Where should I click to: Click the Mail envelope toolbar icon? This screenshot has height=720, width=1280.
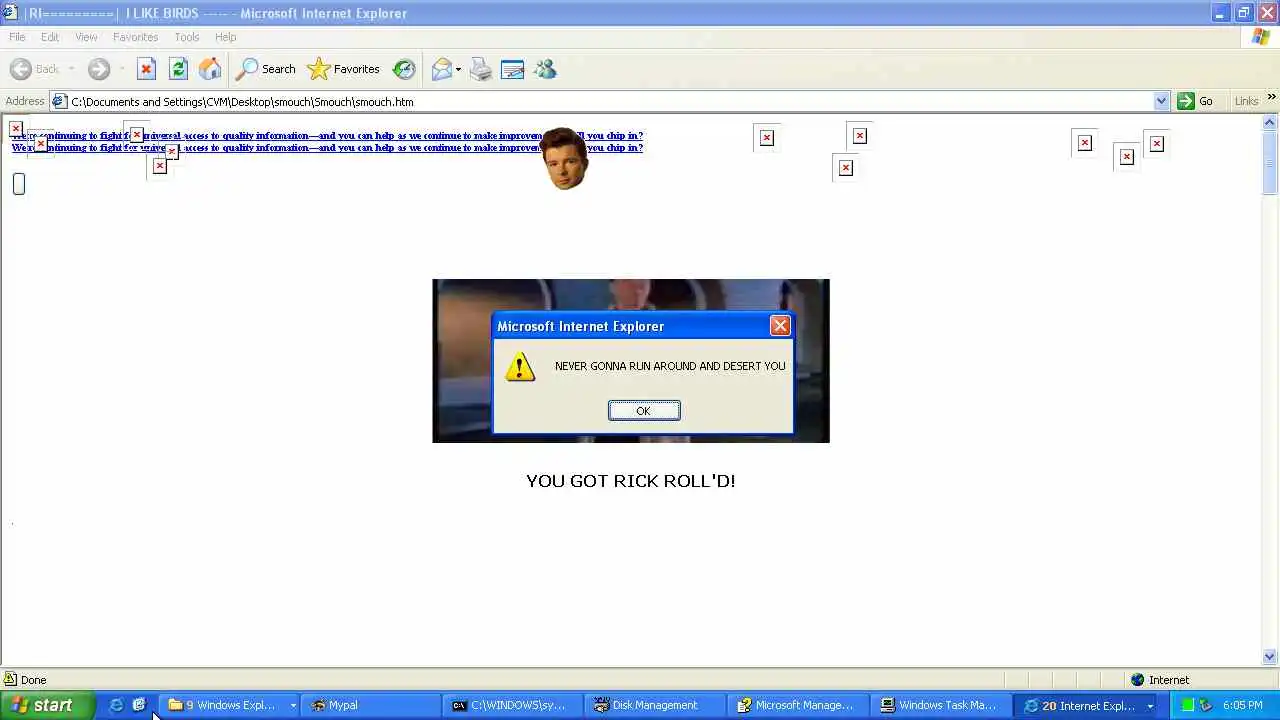pyautogui.click(x=441, y=69)
